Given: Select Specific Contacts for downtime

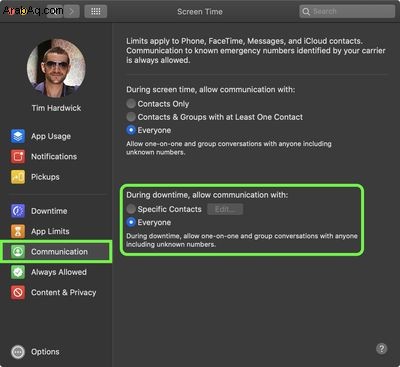Looking at the screenshot, I should [131, 209].
